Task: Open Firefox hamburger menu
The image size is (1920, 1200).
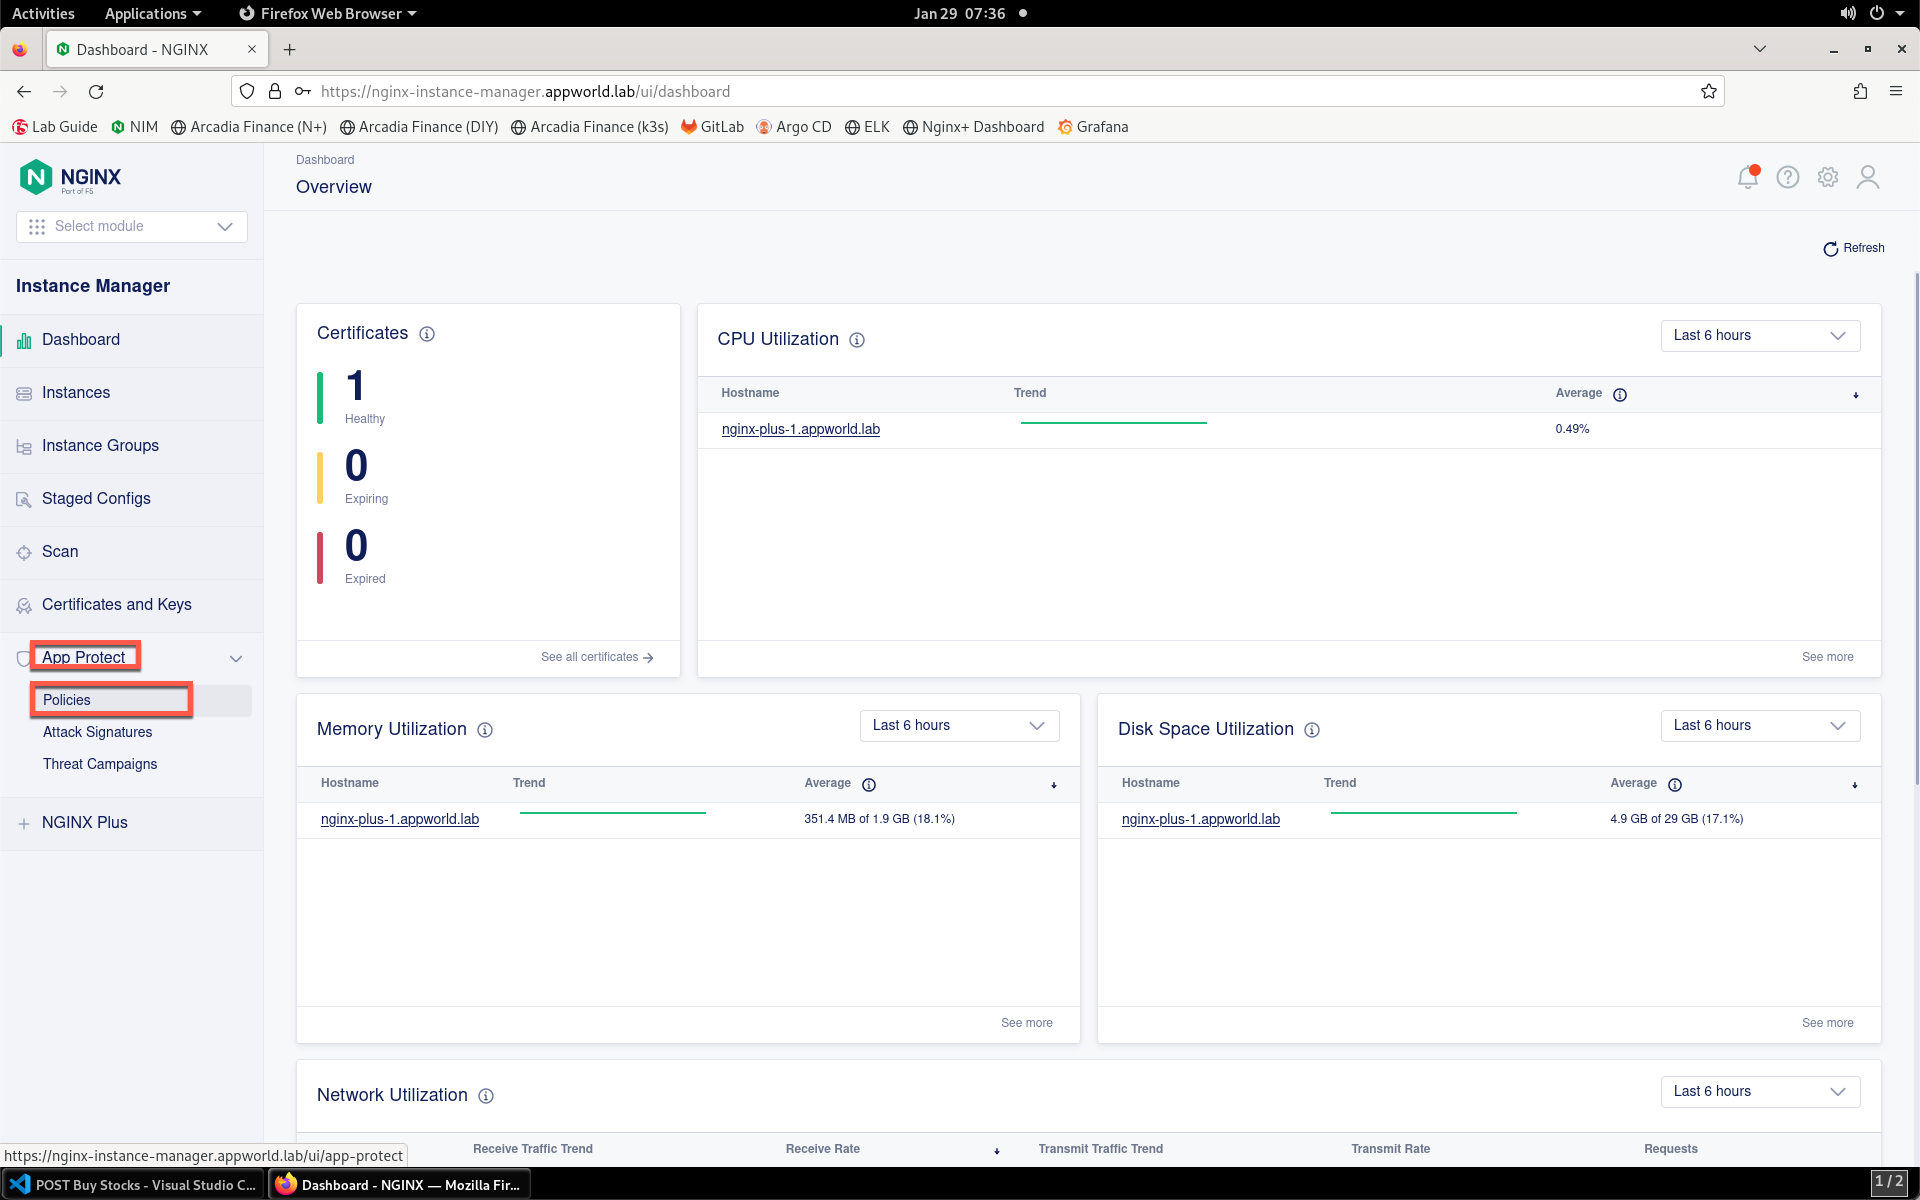Action: pos(1896,92)
